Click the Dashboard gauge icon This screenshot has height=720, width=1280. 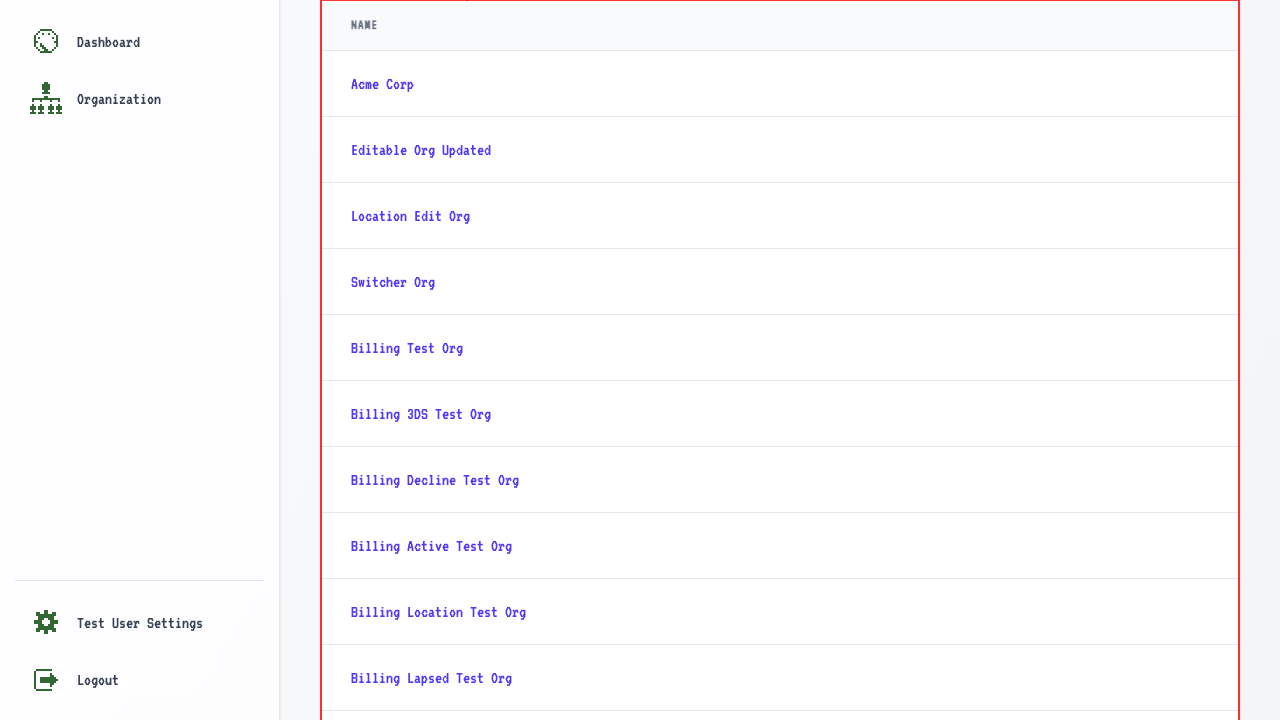[x=46, y=41]
